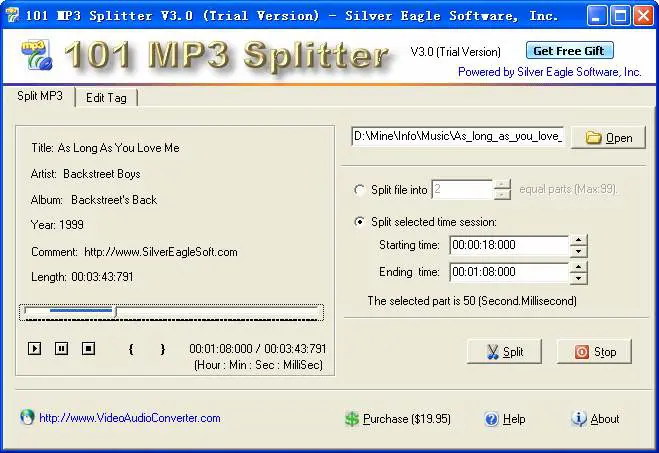Pause playback with the pause button

click(x=61, y=348)
